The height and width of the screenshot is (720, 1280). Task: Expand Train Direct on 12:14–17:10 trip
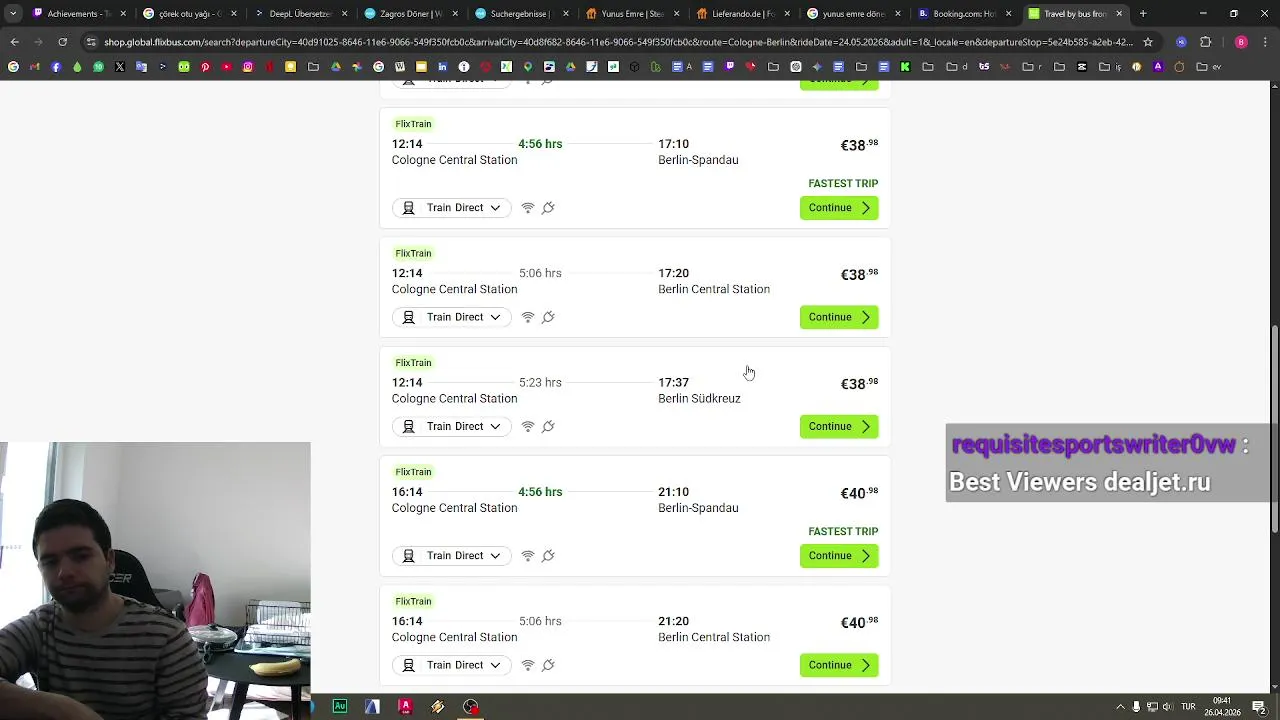click(452, 208)
